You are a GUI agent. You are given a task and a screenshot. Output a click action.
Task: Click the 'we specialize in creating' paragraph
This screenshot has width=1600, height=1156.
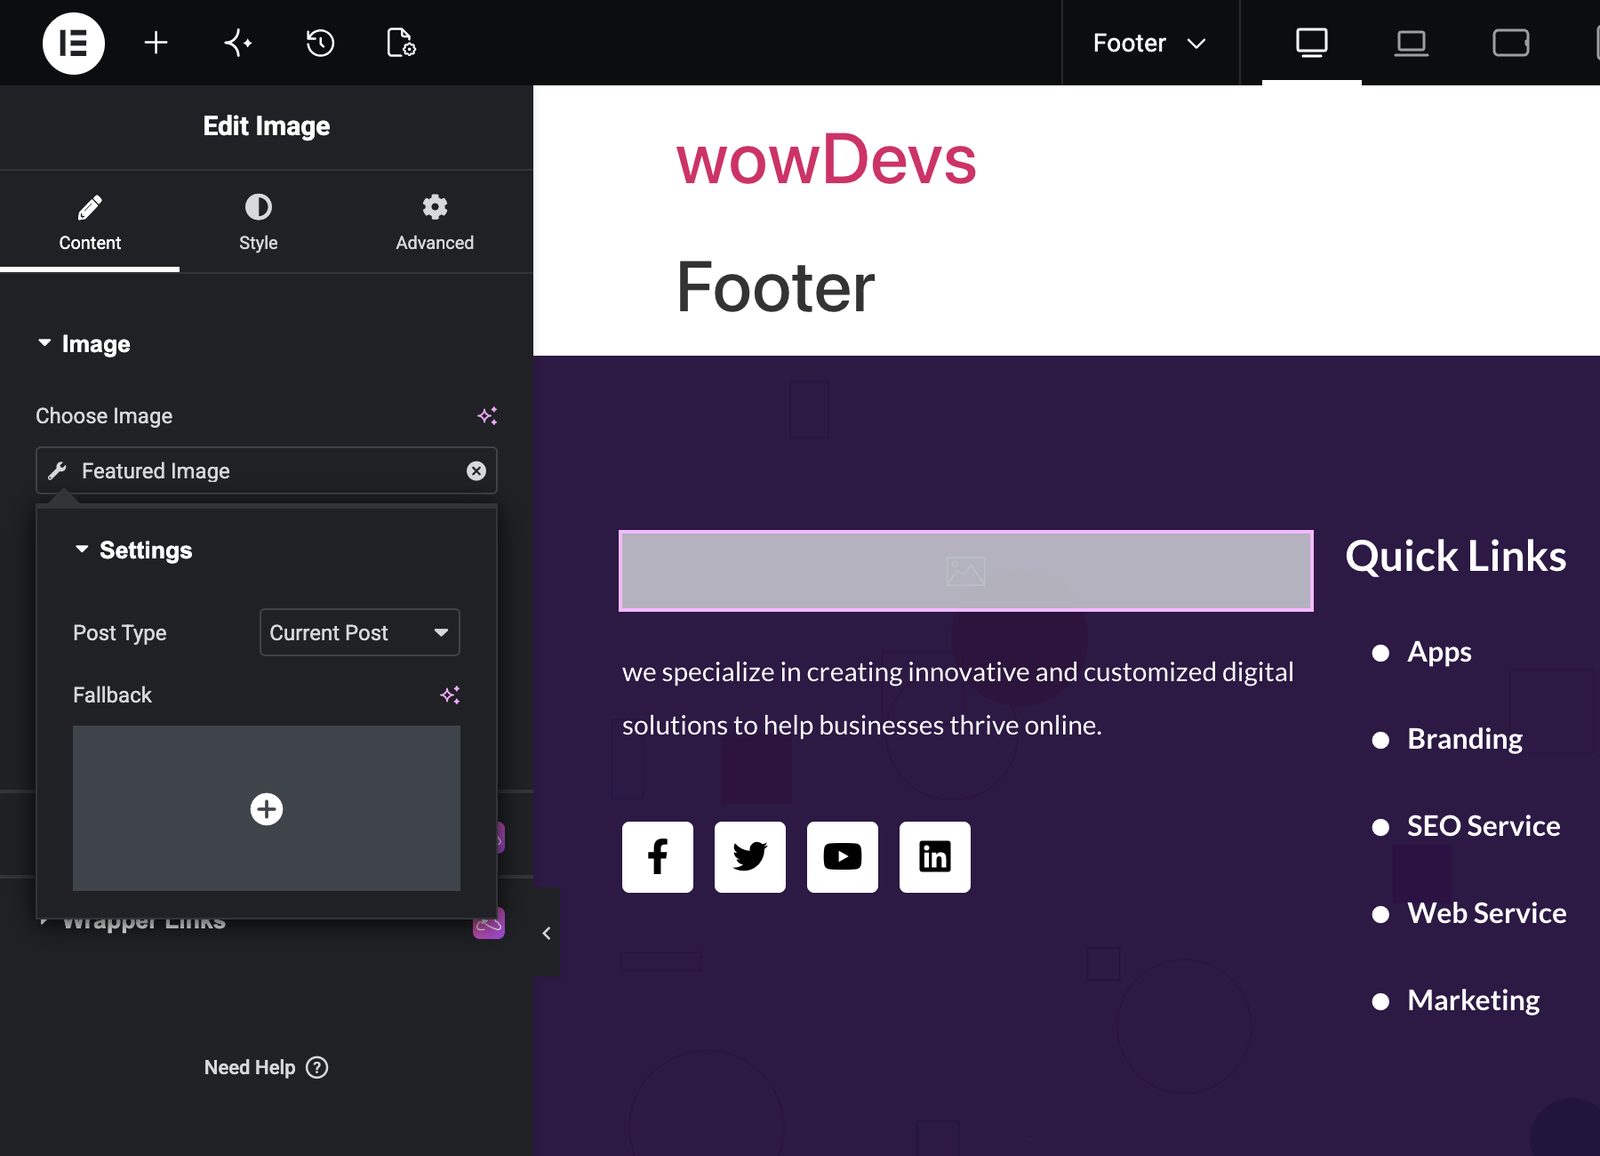[x=958, y=698]
